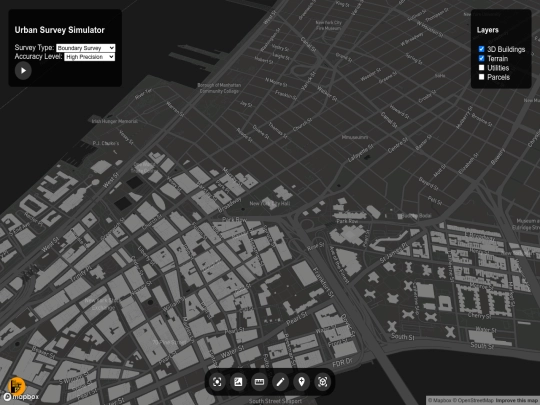Disable the Terrain layer checkbox
Image resolution: width=540 pixels, height=405 pixels.
click(481, 59)
